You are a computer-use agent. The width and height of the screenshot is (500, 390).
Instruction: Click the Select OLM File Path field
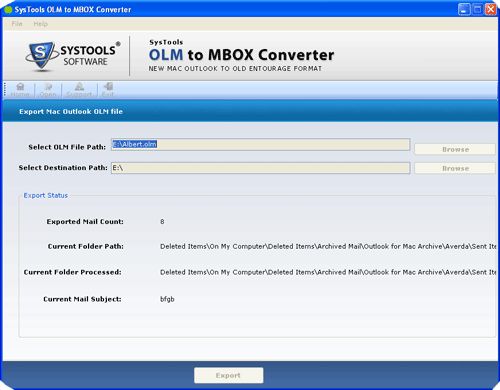tap(261, 145)
